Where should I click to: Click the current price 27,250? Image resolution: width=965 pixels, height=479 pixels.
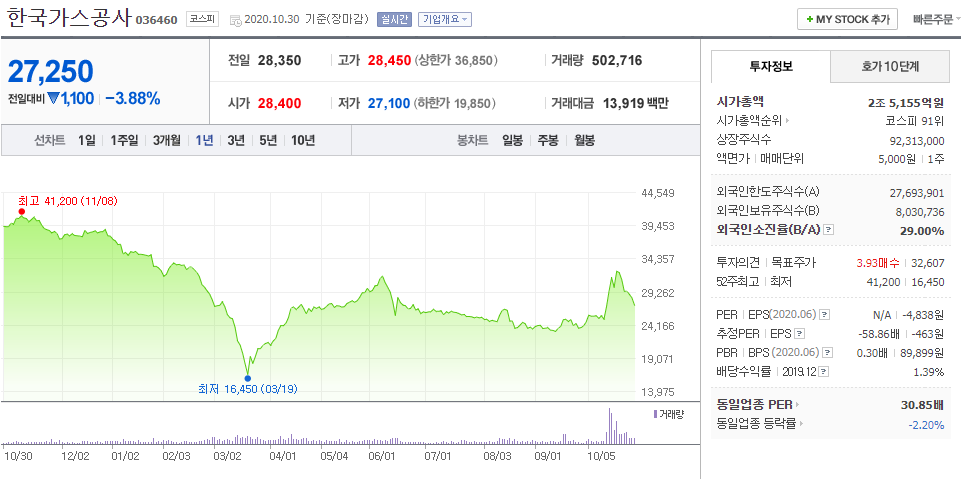click(x=50, y=71)
